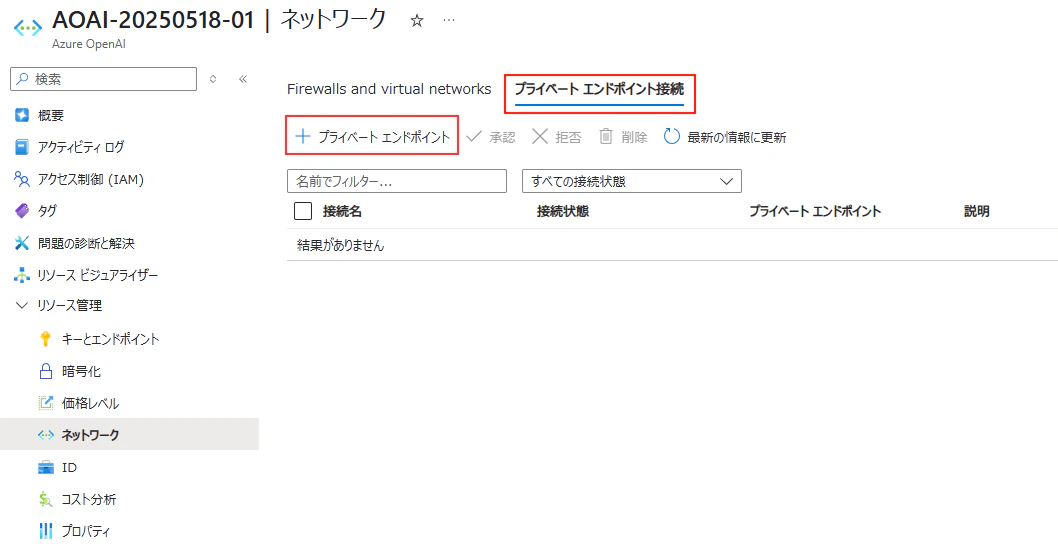Switch to Firewalls and virtual networks tab
This screenshot has height=547, width=1058.
point(389,89)
